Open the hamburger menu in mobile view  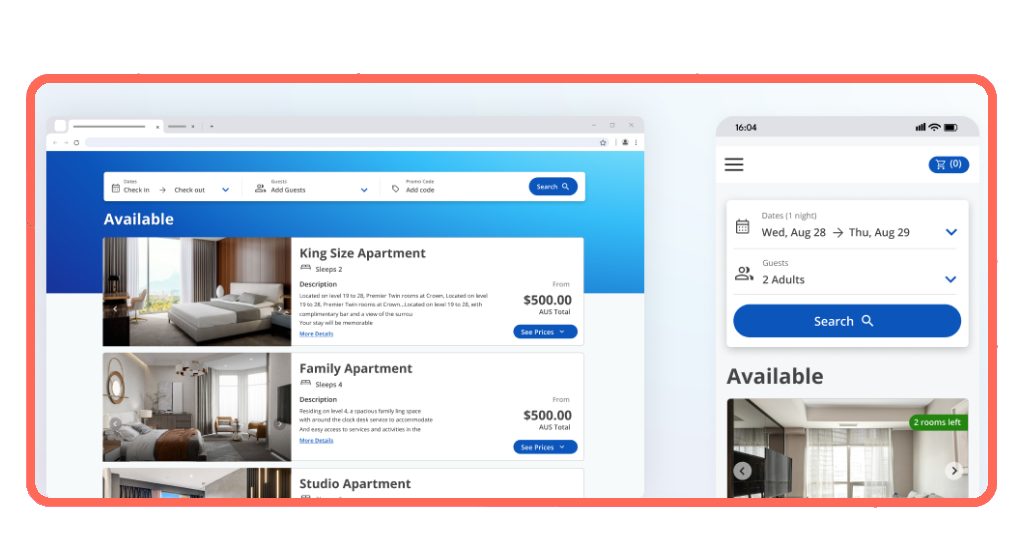(734, 165)
